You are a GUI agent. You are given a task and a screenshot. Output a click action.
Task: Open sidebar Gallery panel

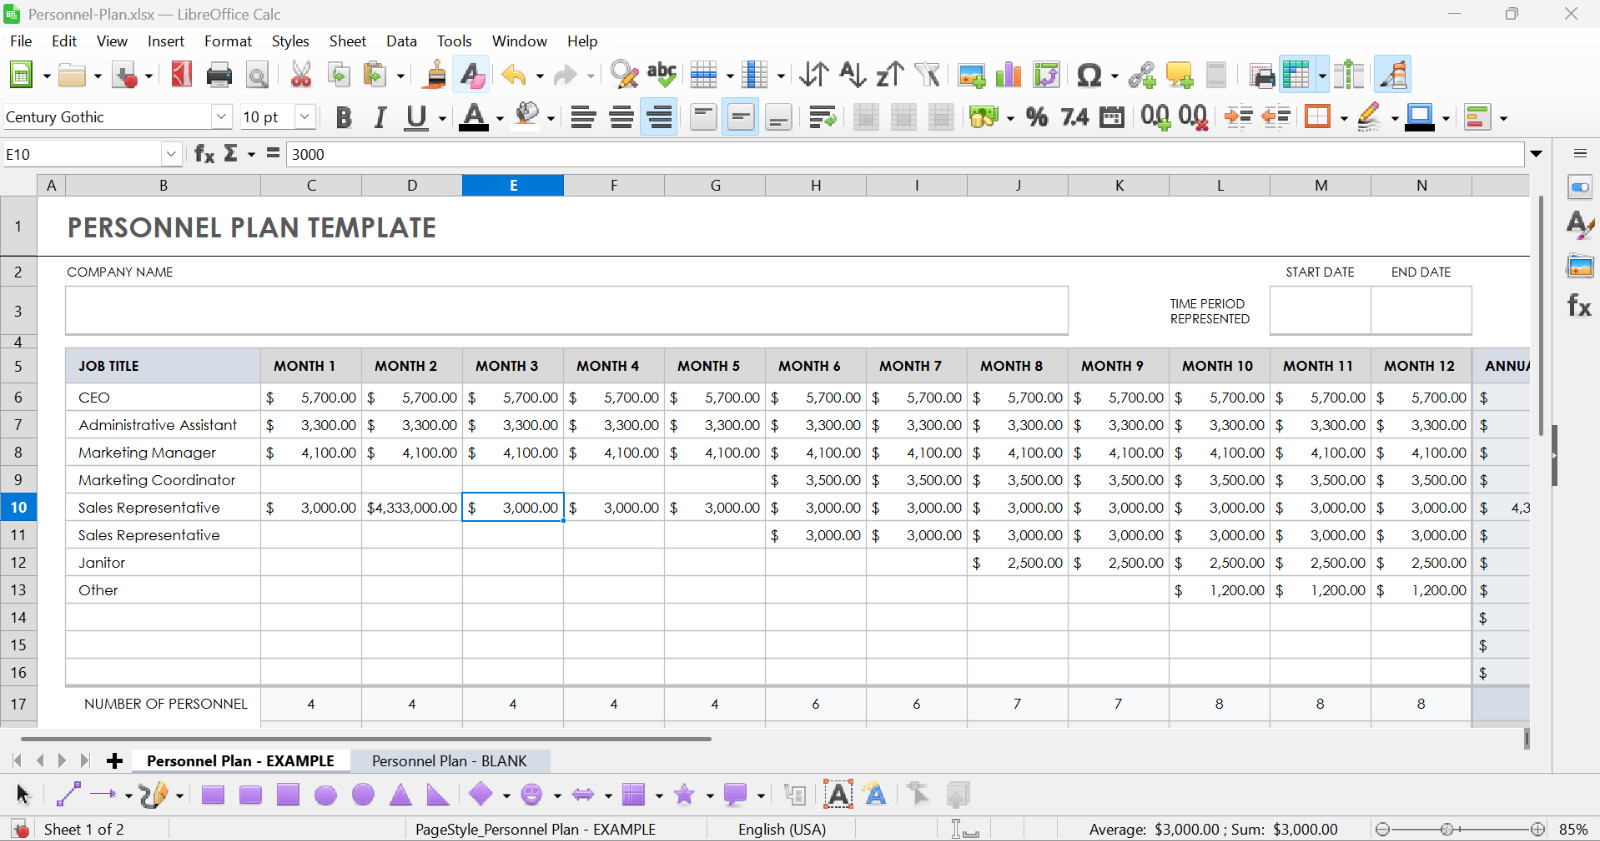point(1580,266)
